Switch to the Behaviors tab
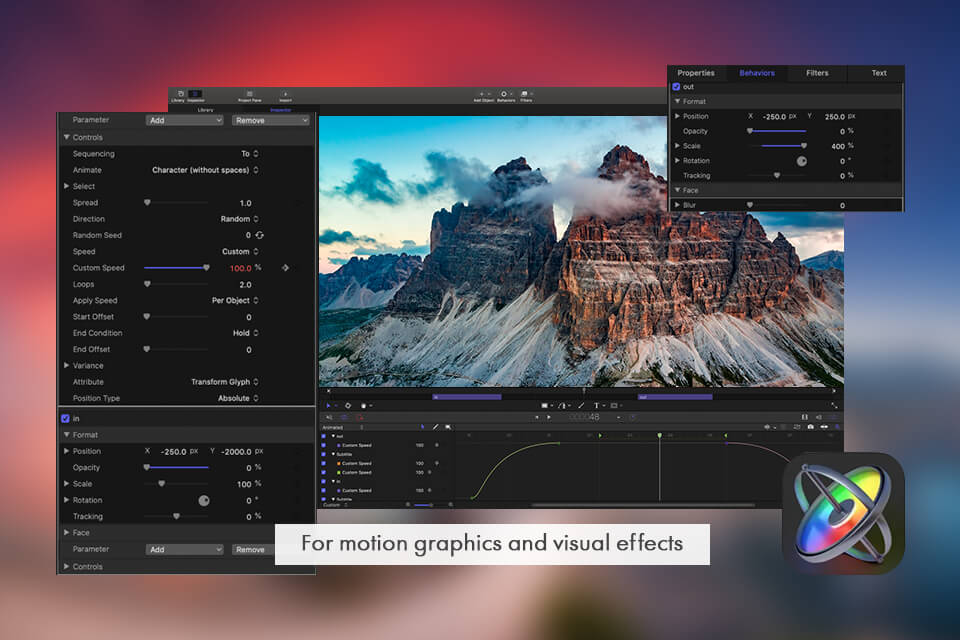 click(x=757, y=73)
